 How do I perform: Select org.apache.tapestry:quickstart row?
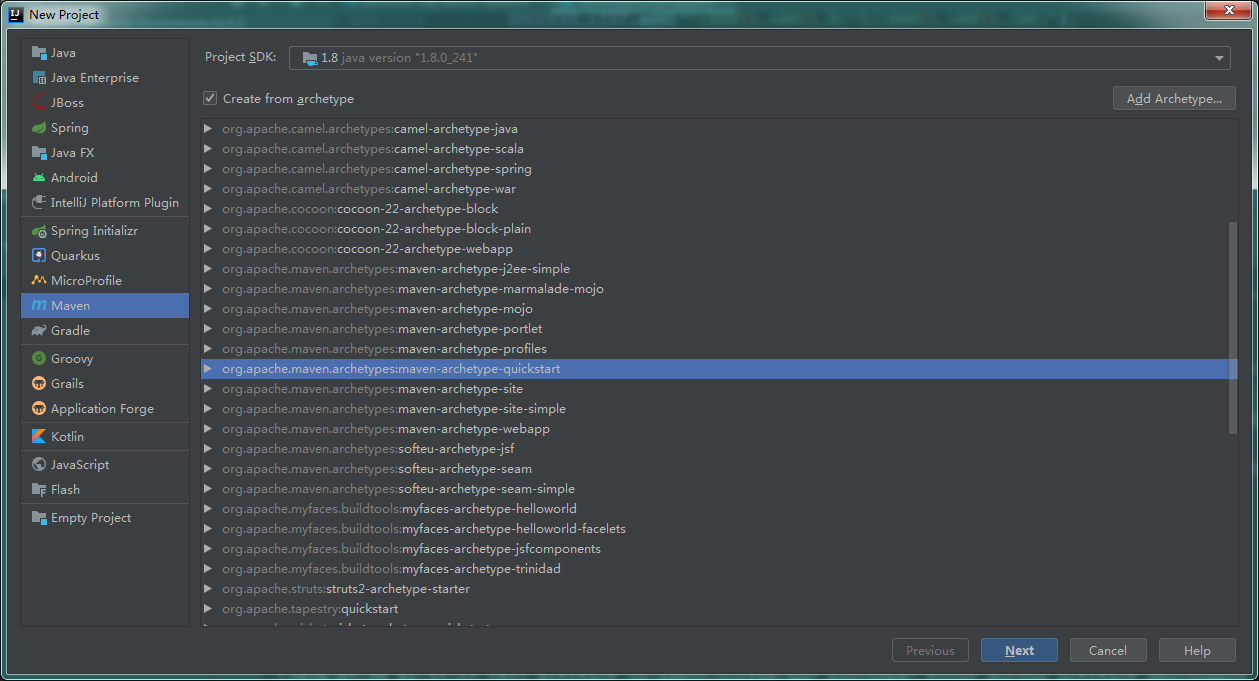719,609
